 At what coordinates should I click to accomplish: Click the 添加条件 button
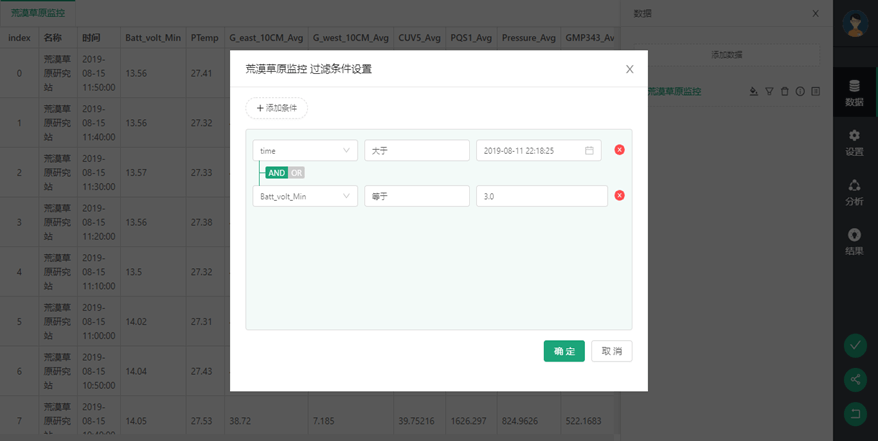[277, 108]
